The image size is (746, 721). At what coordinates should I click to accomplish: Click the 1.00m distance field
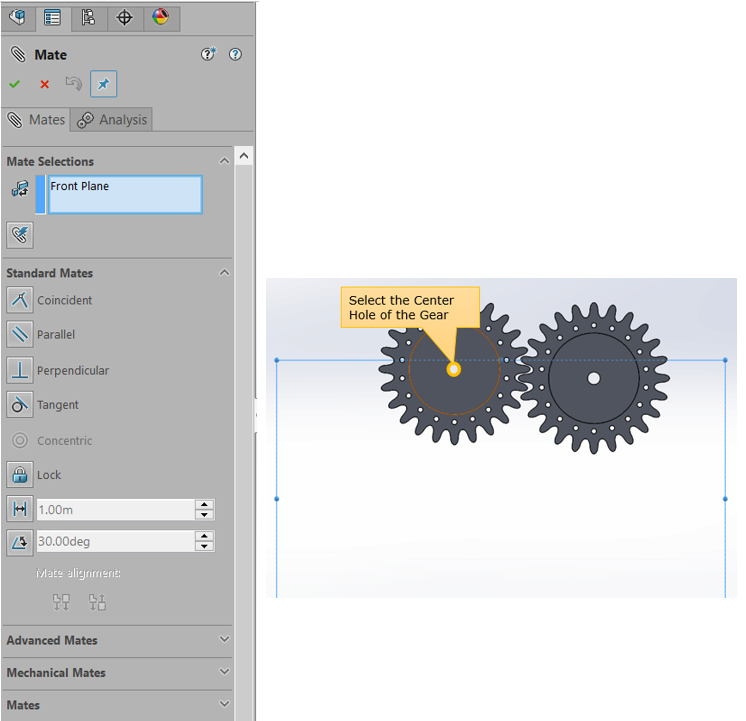point(116,510)
